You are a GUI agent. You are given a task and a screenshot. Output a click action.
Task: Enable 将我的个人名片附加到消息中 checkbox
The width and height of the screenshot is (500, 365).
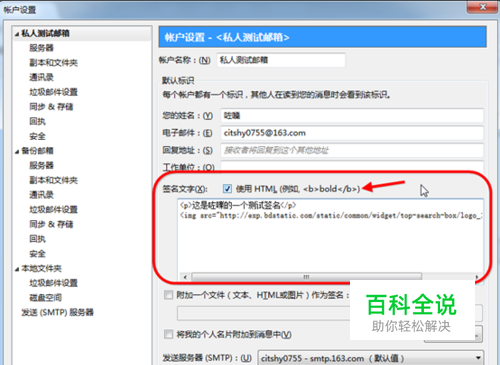(x=169, y=334)
